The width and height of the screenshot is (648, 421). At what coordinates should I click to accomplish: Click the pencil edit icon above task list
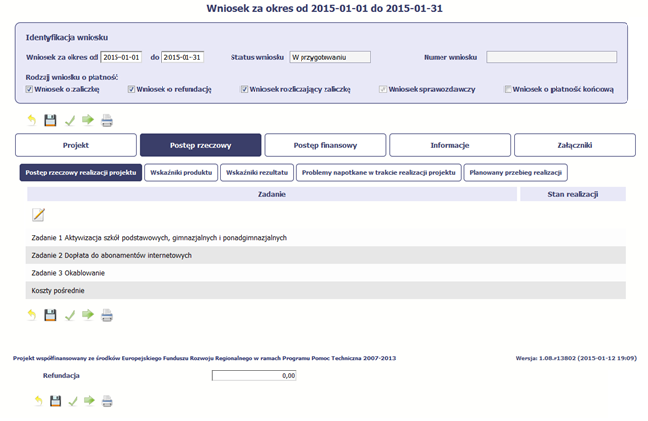(x=38, y=215)
